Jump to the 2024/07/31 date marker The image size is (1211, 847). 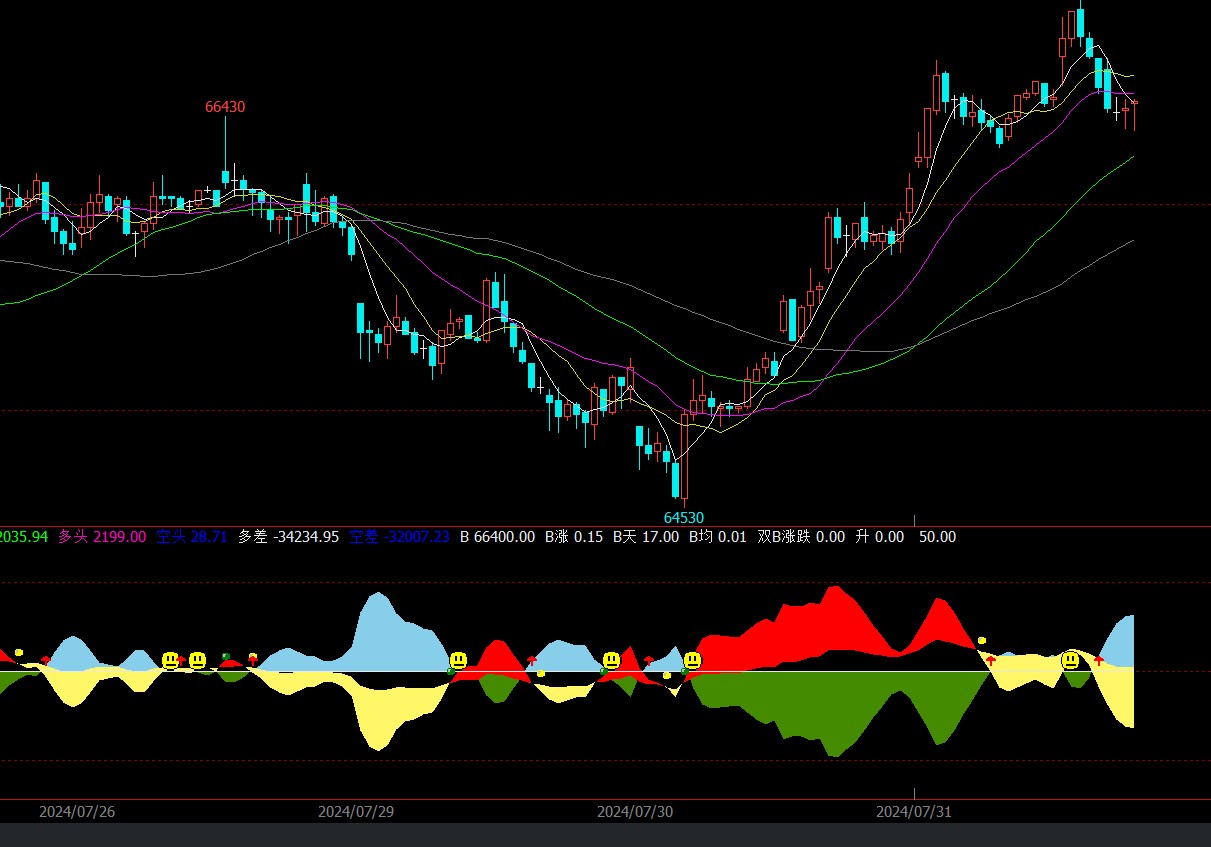pyautogui.click(x=913, y=812)
